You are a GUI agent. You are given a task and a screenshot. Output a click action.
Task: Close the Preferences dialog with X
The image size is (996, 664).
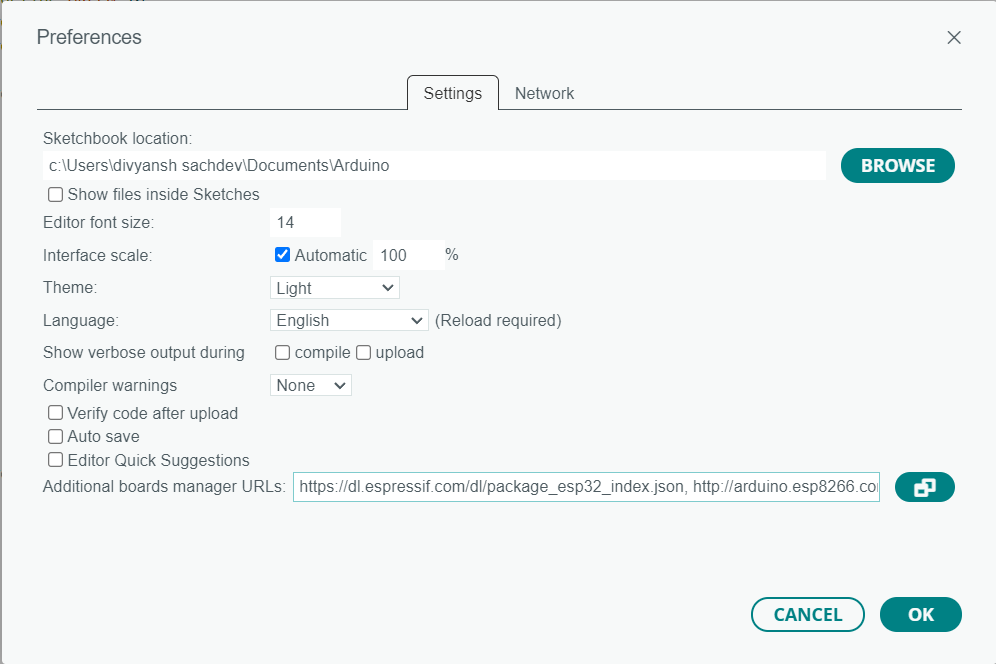pos(954,38)
